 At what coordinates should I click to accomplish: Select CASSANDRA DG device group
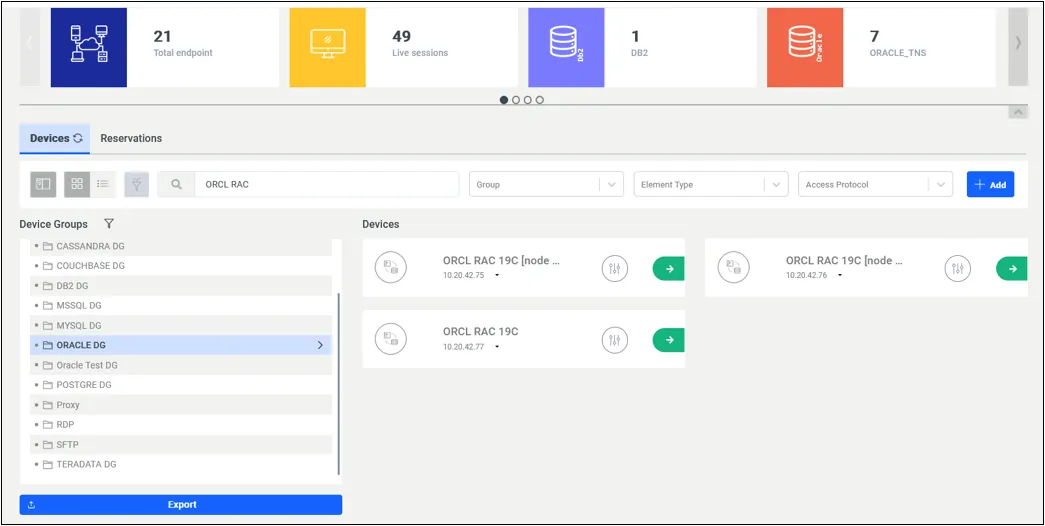point(181,246)
